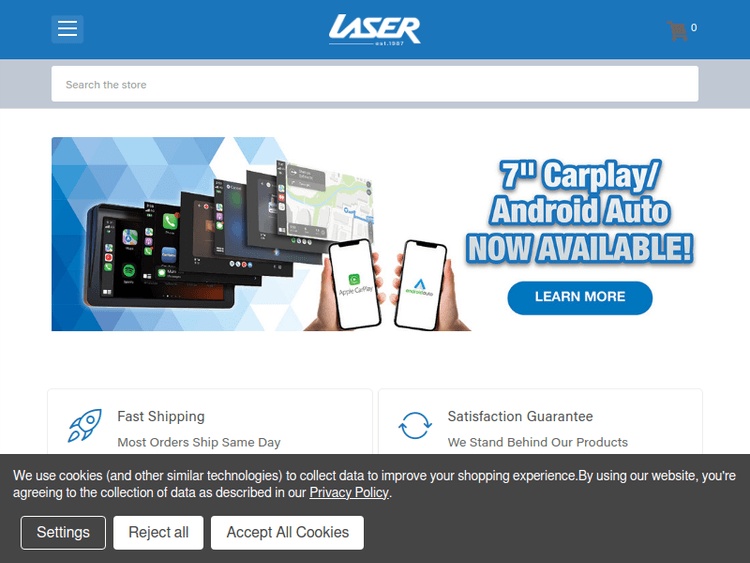Click the Fast Shipping rocket icon

coord(85,425)
